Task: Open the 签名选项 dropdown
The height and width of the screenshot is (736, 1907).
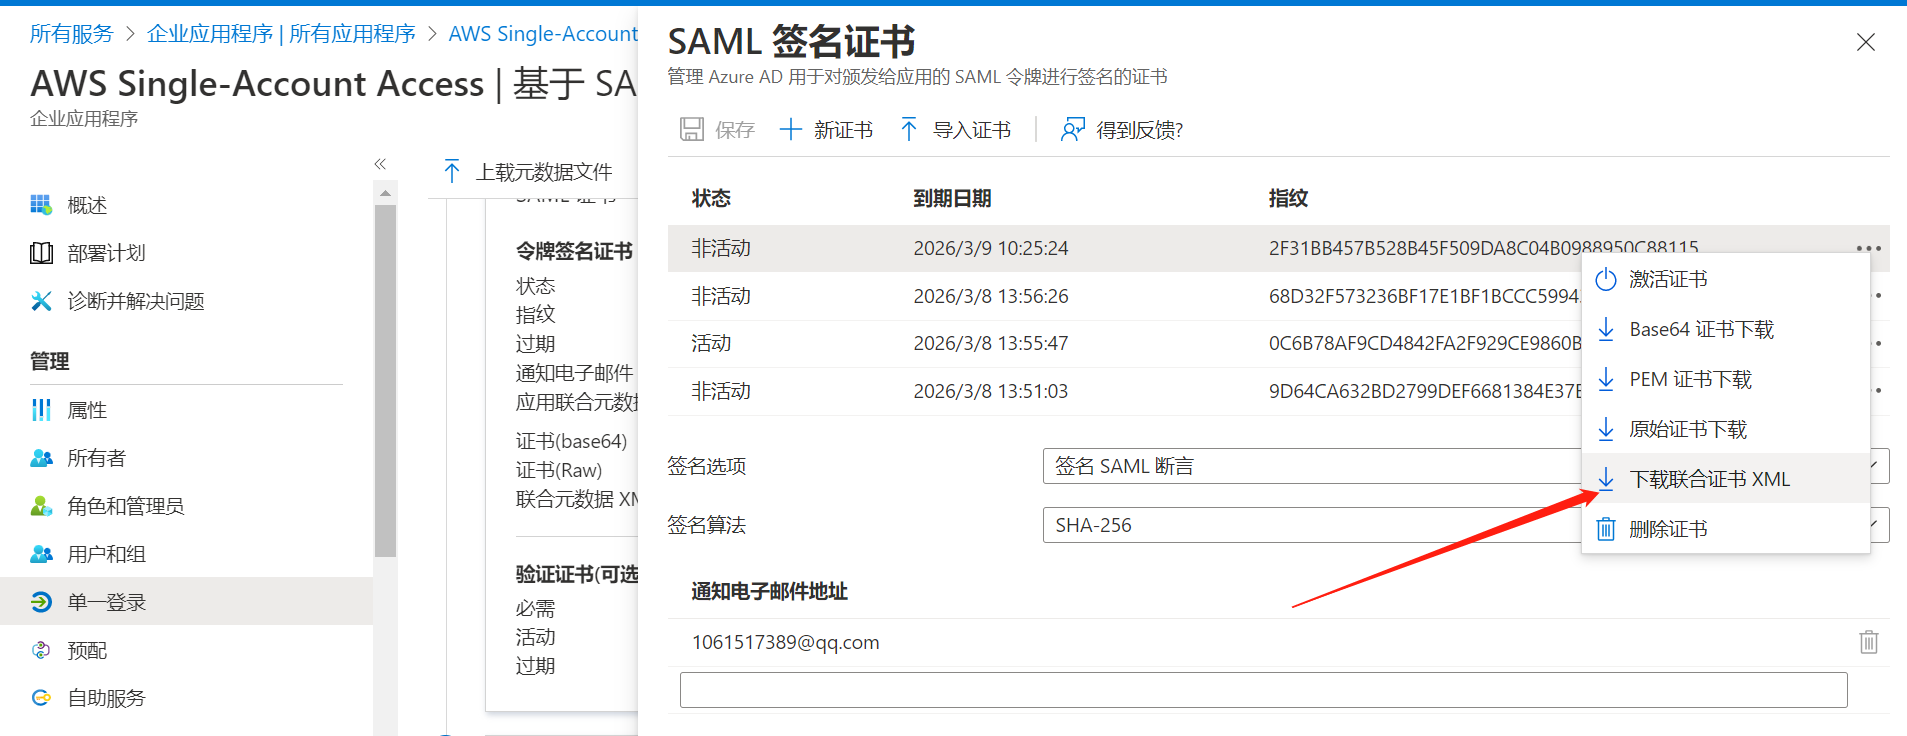Action: tap(1466, 466)
